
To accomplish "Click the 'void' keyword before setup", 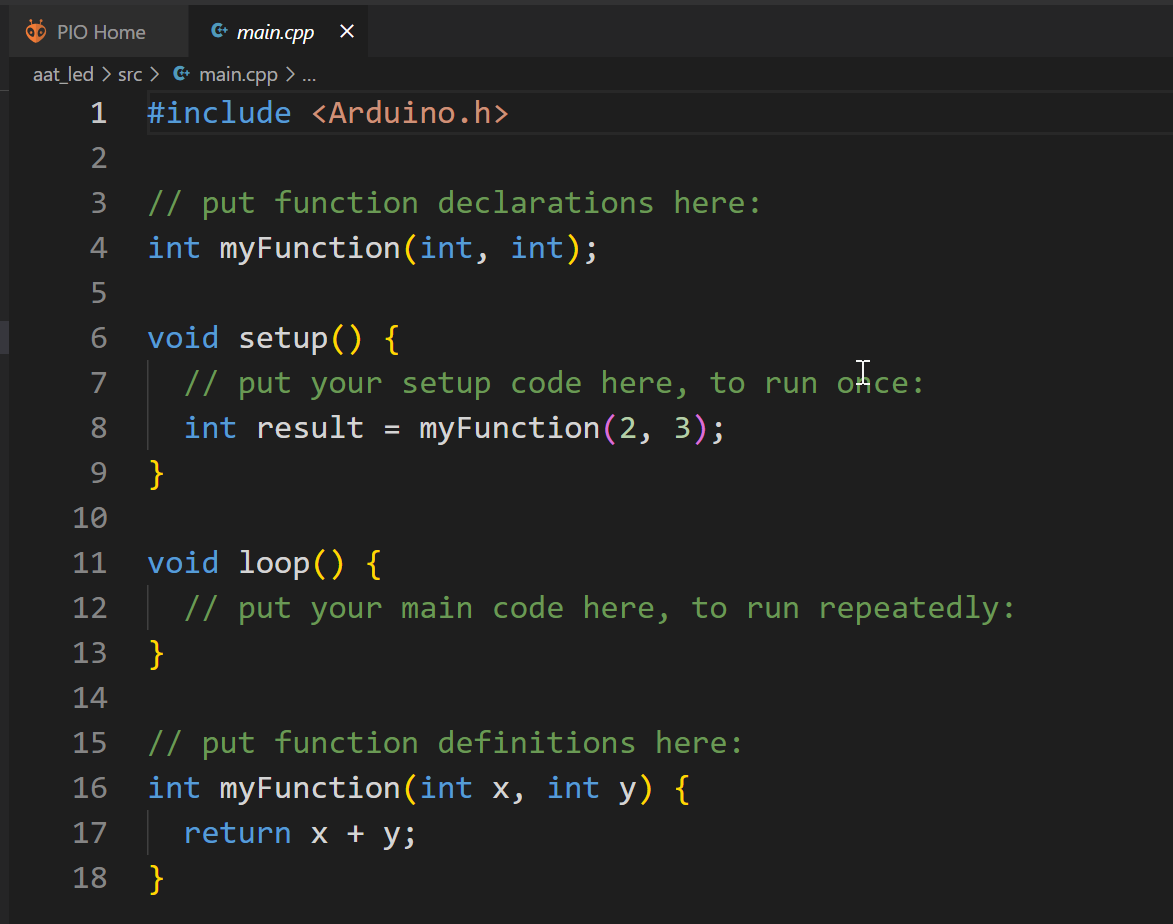I will (183, 338).
